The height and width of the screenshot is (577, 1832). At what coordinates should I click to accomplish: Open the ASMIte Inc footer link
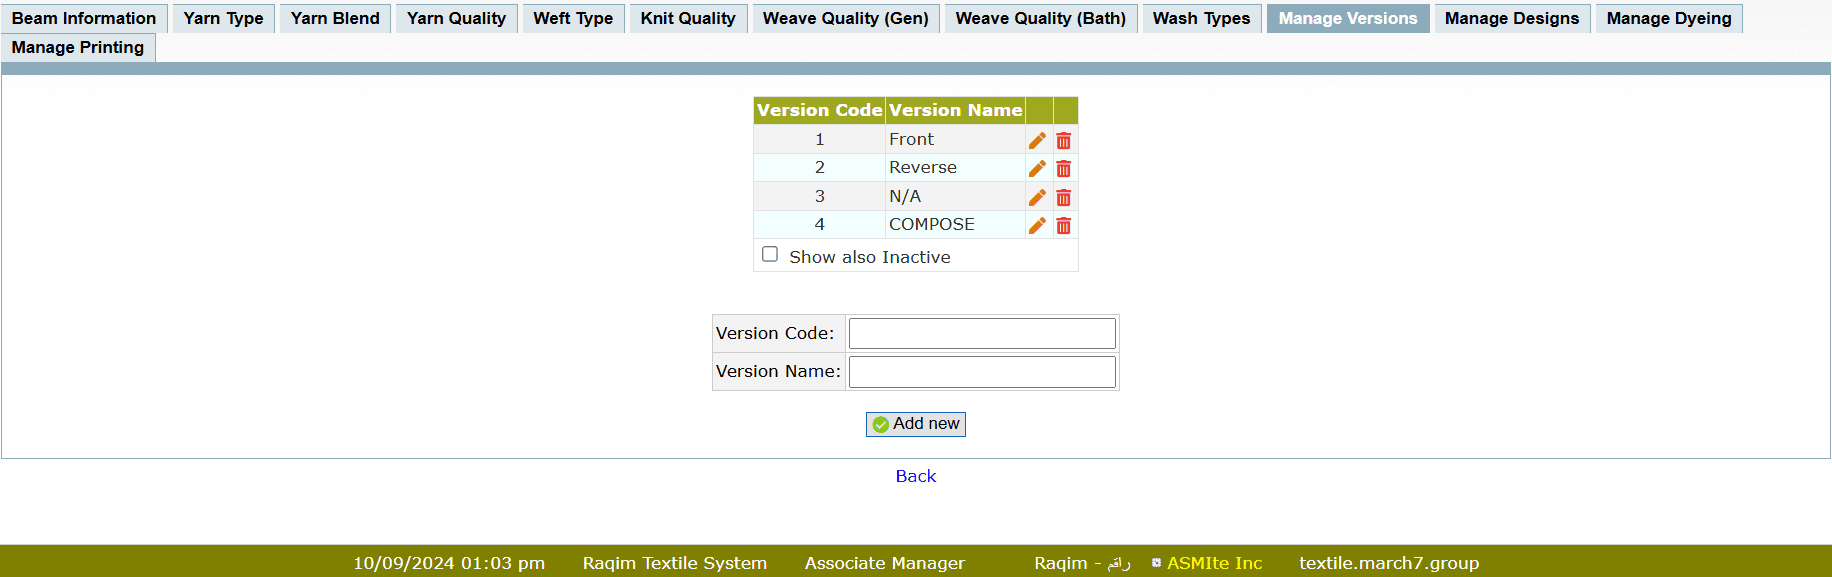(x=1214, y=563)
